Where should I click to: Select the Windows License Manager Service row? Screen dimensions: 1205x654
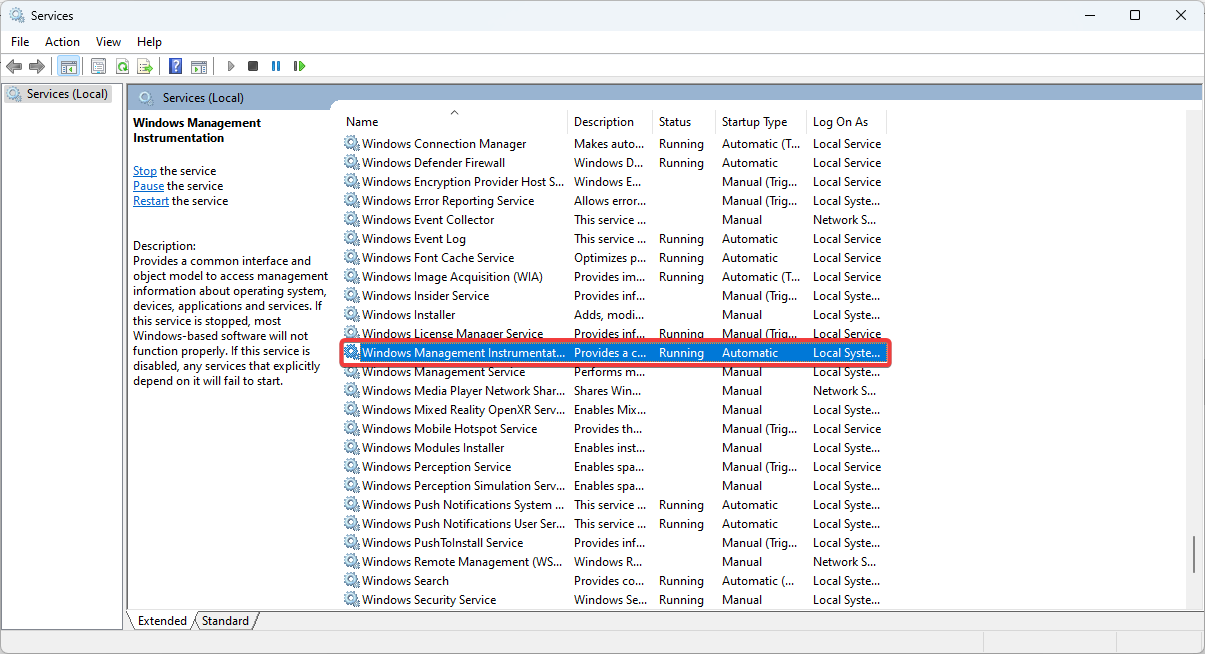pos(614,334)
